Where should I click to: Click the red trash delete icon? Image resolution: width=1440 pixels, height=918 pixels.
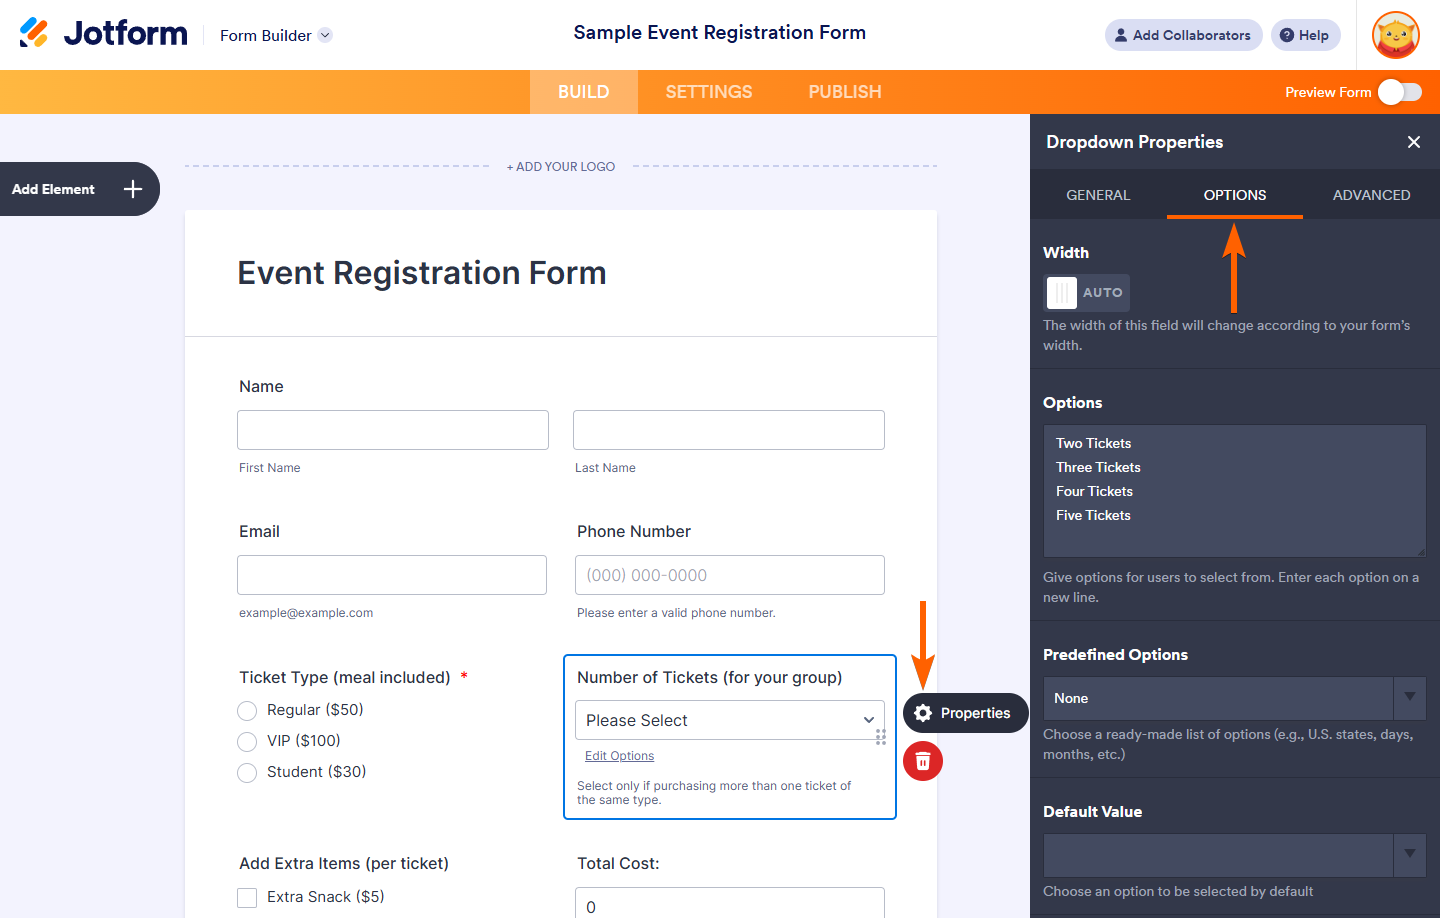pos(923,761)
